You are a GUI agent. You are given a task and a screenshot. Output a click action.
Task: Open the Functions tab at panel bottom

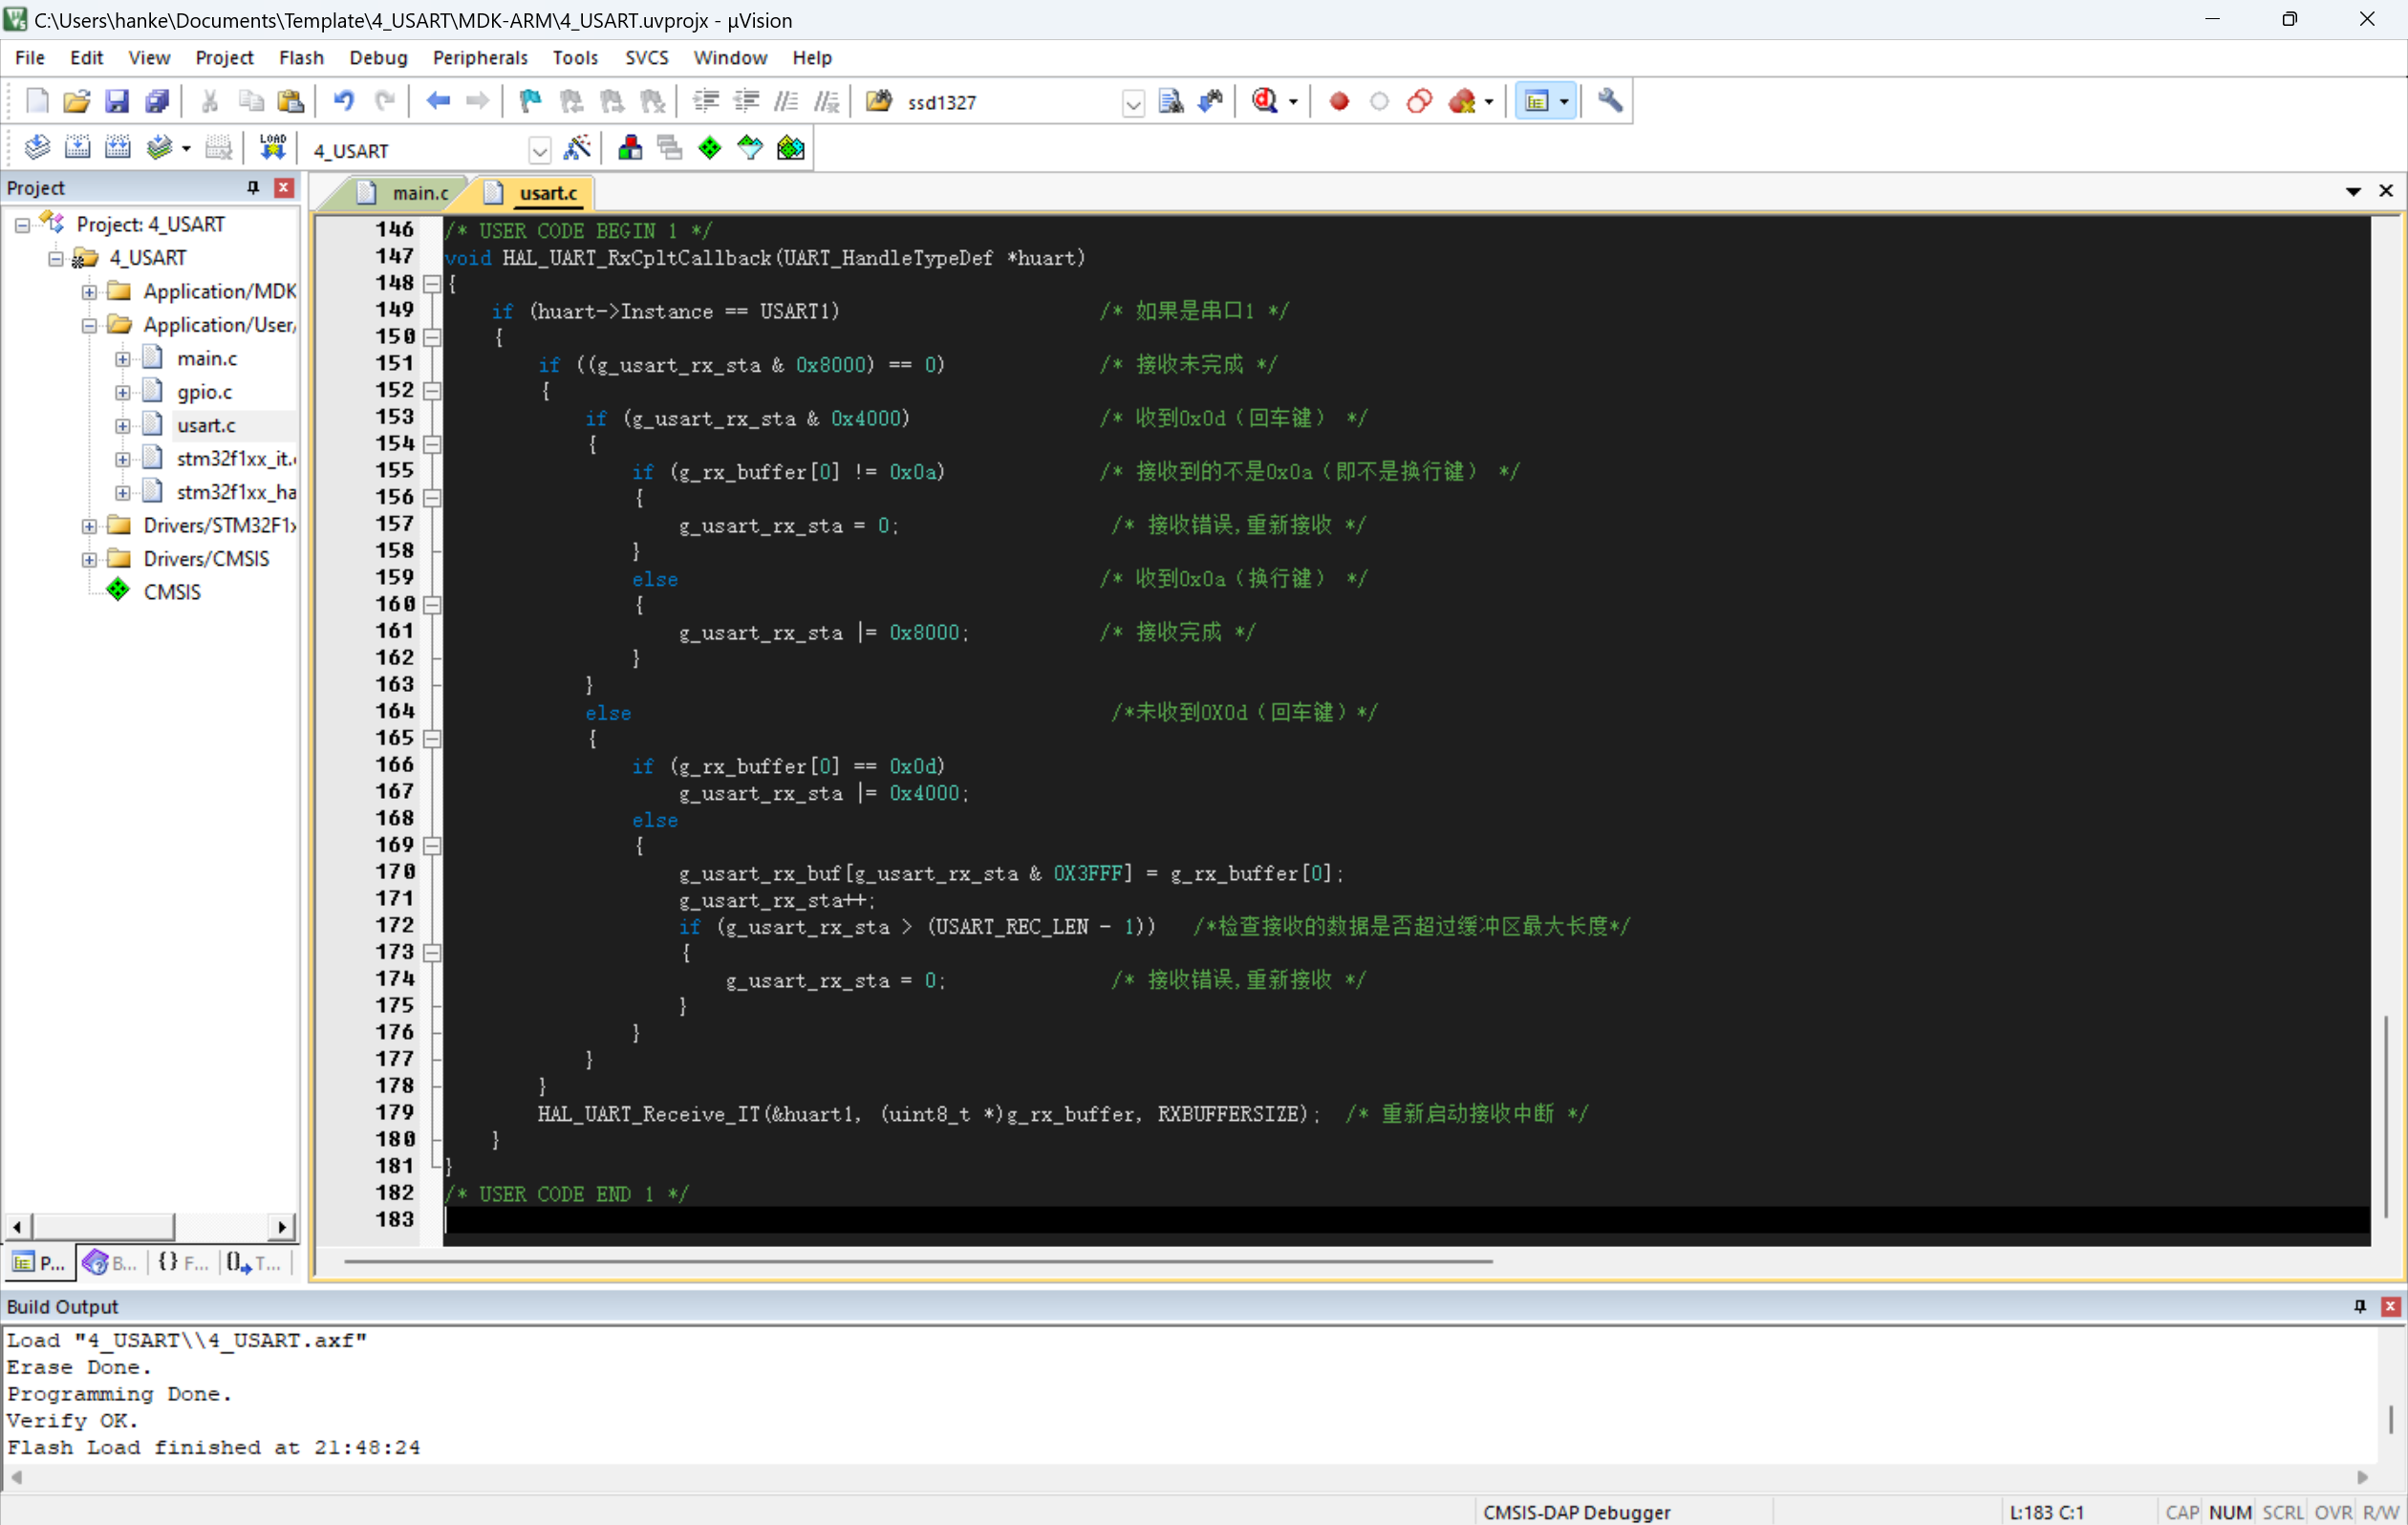[x=183, y=1262]
